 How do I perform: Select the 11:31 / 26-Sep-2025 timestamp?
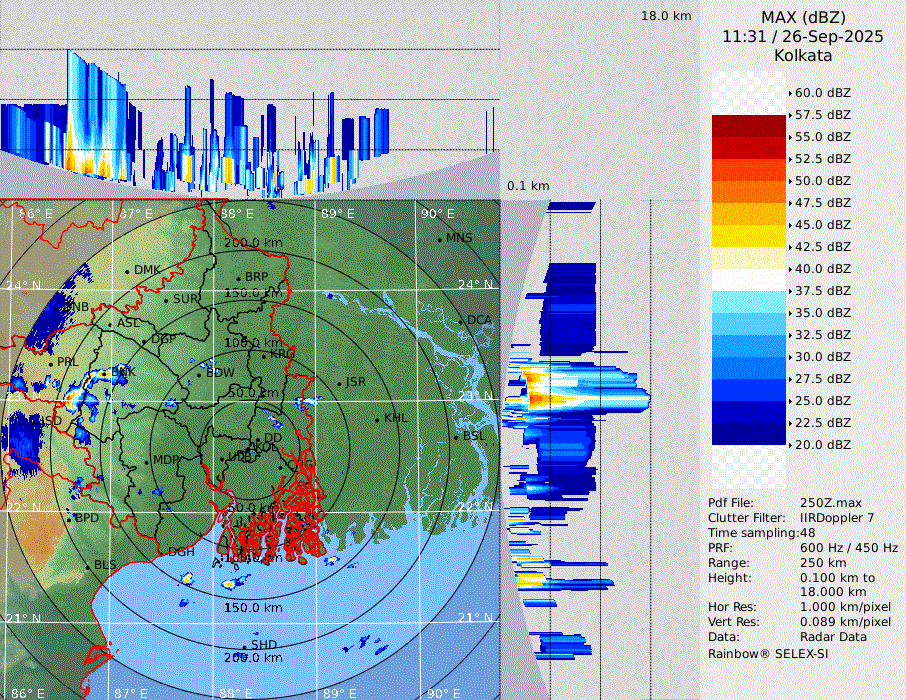(802, 37)
